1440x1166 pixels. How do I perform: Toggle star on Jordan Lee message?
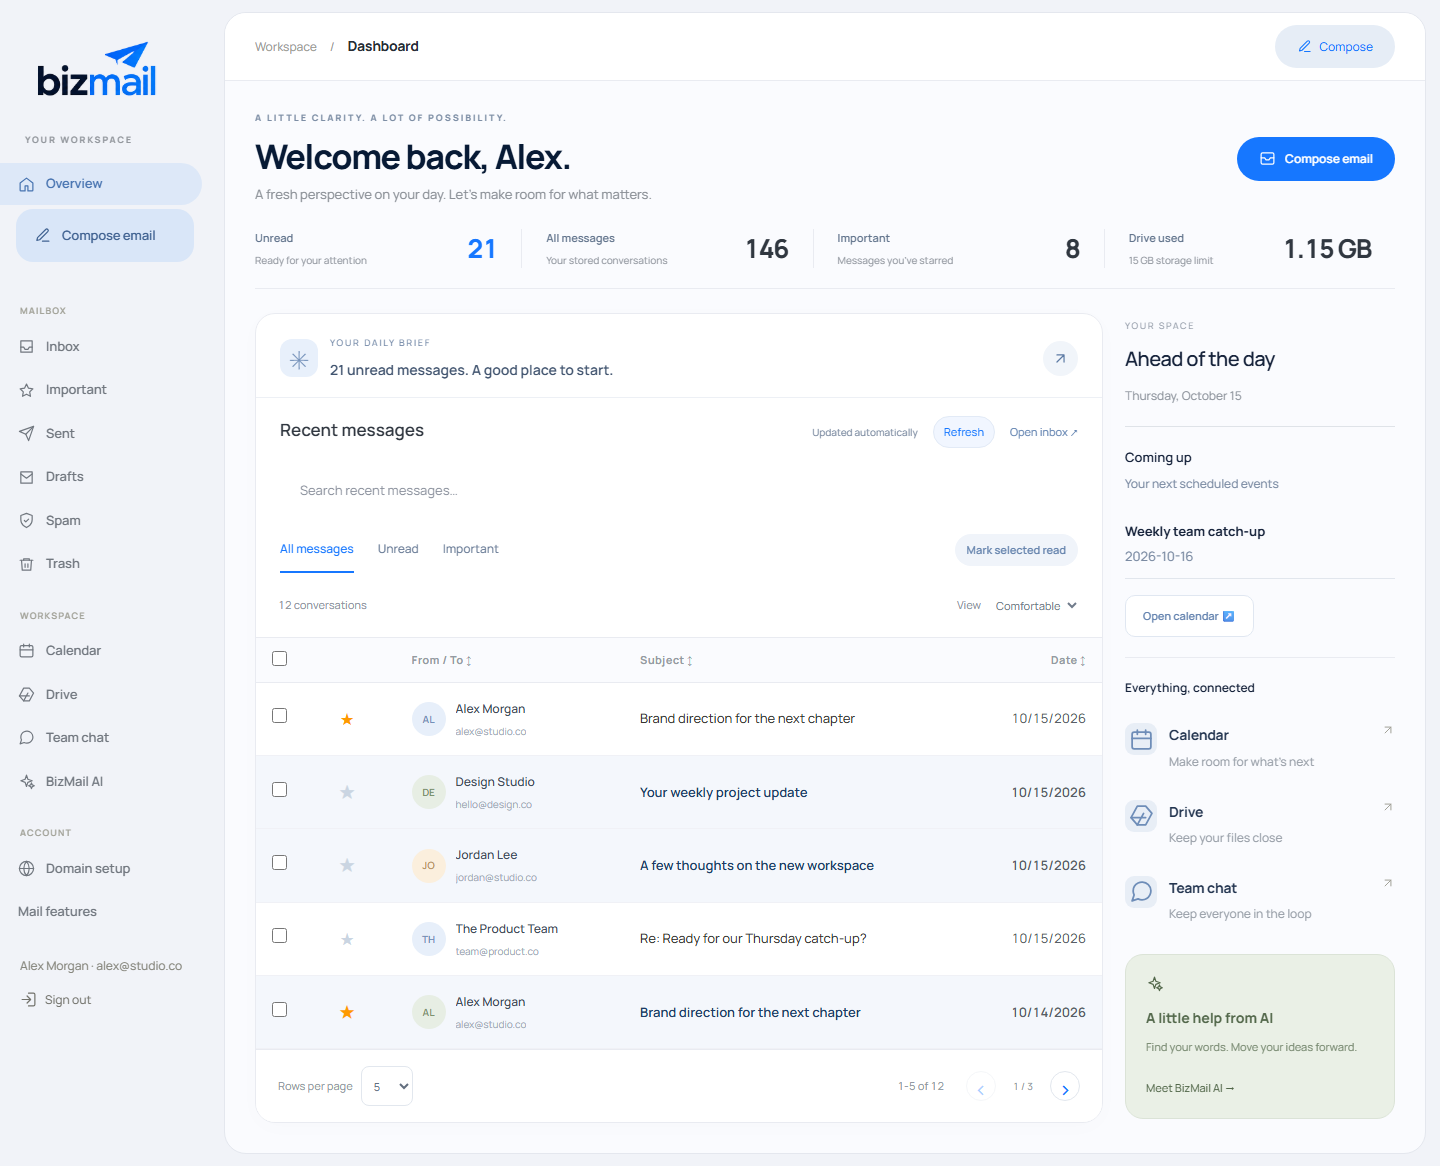tap(347, 865)
